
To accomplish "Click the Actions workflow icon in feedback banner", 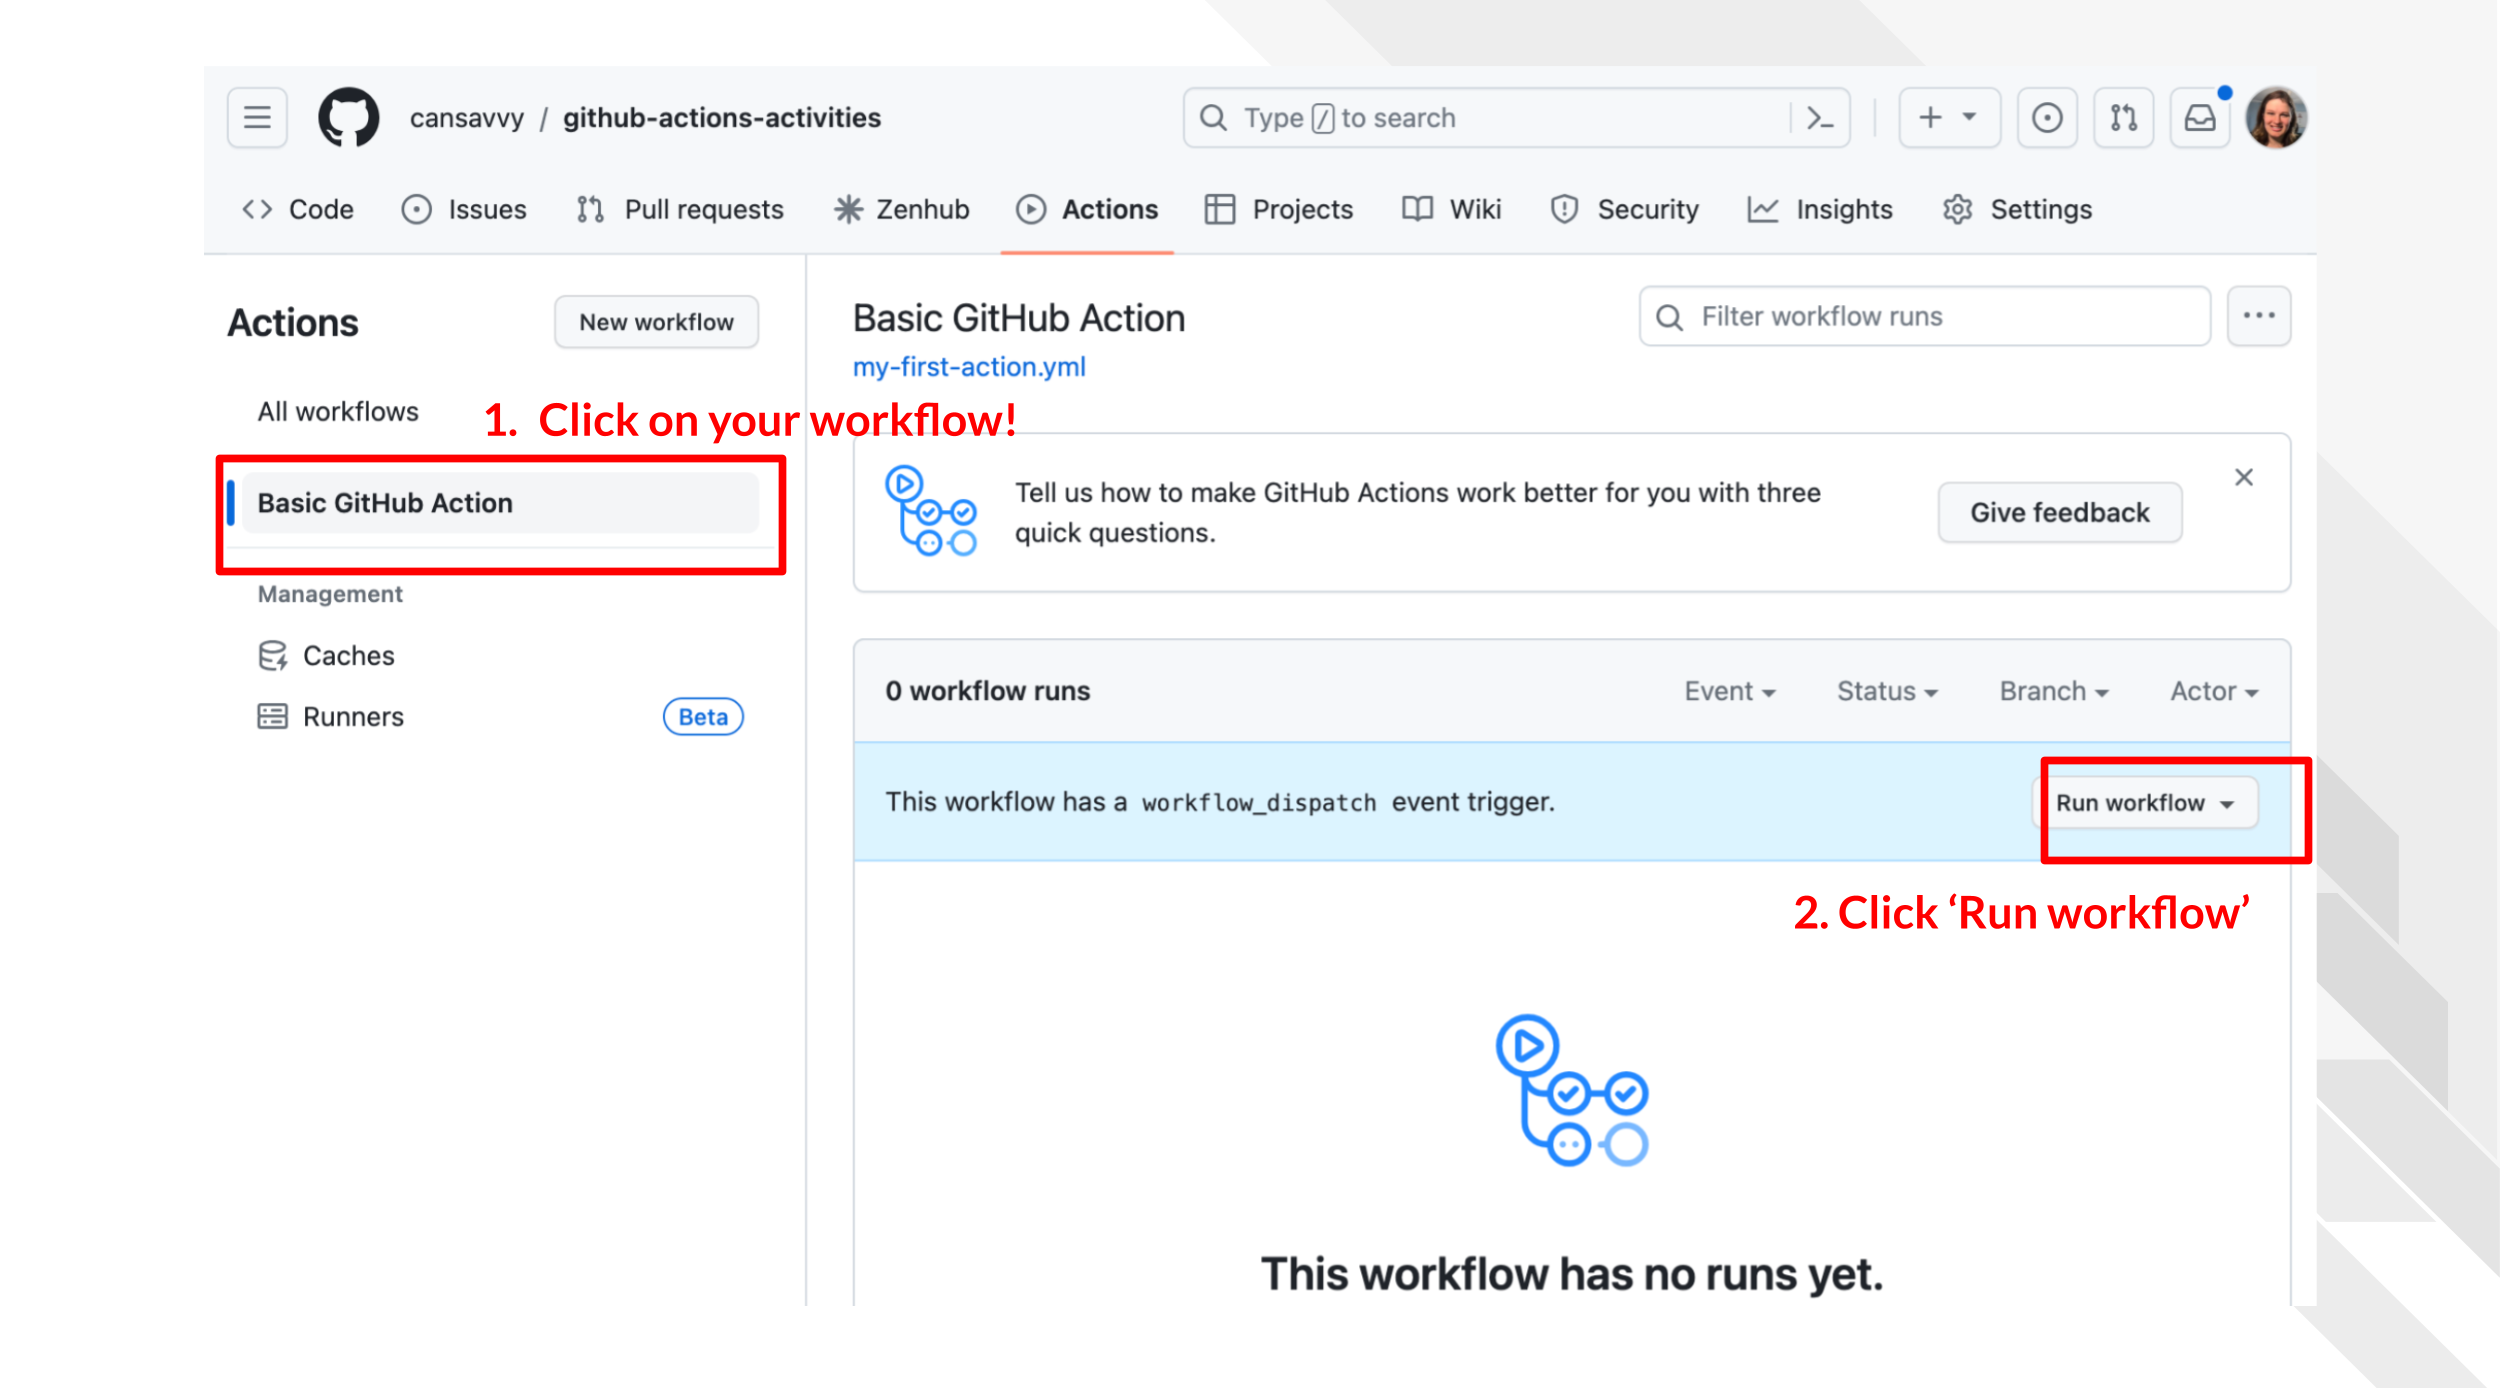I will coord(930,511).
